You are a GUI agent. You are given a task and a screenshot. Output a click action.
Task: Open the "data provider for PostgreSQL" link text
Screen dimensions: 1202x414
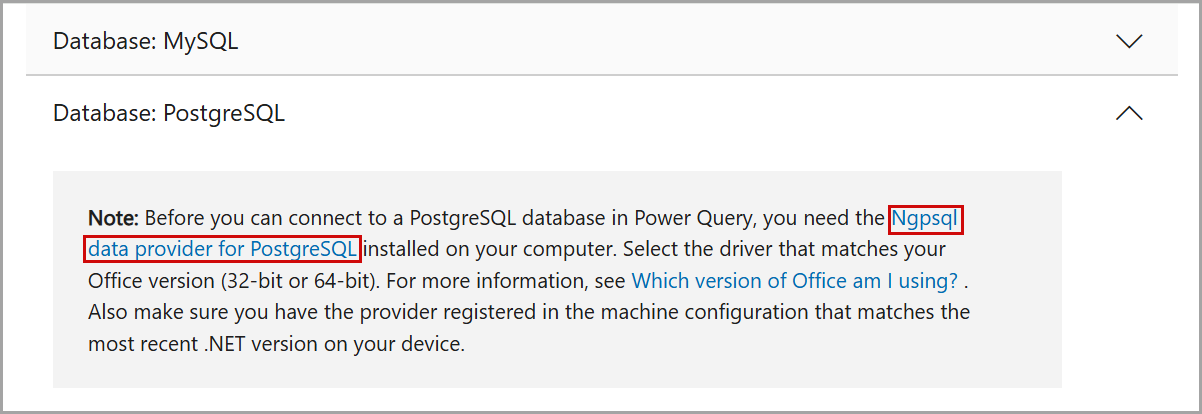(x=222, y=248)
